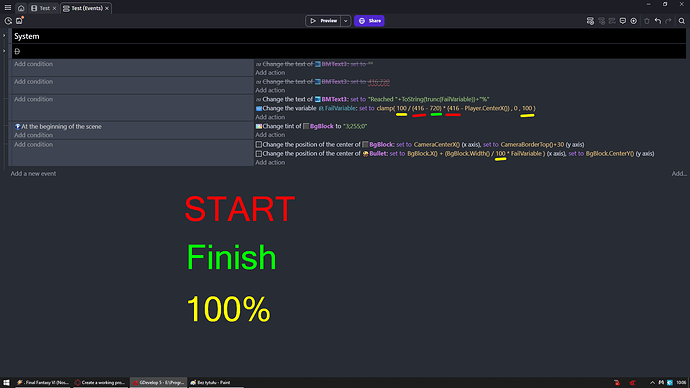This screenshot has height=388, width=690.
Task: Click the Share button
Action: point(369,21)
